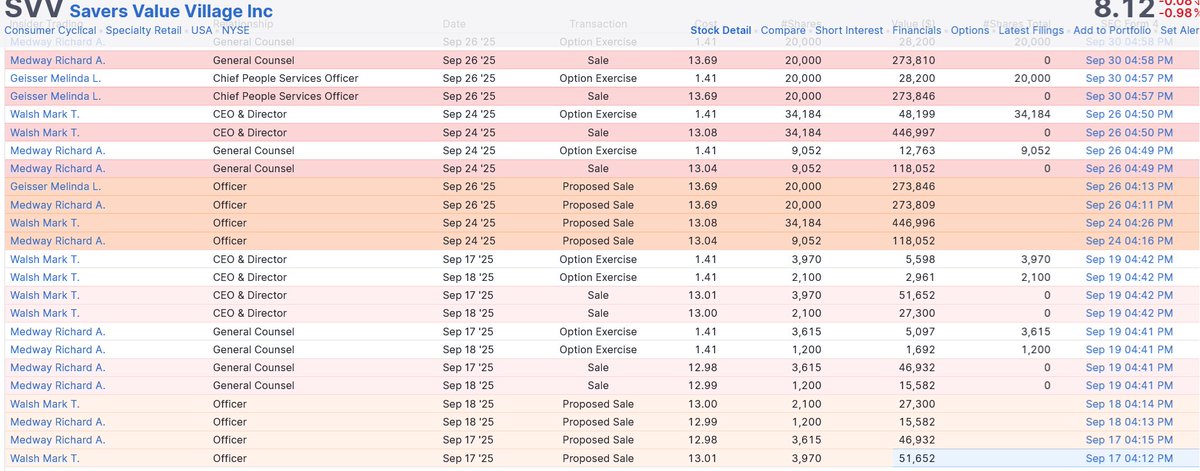Select the Chief People Services Officer cell in Sale row
1200x471 pixels.
(286, 96)
